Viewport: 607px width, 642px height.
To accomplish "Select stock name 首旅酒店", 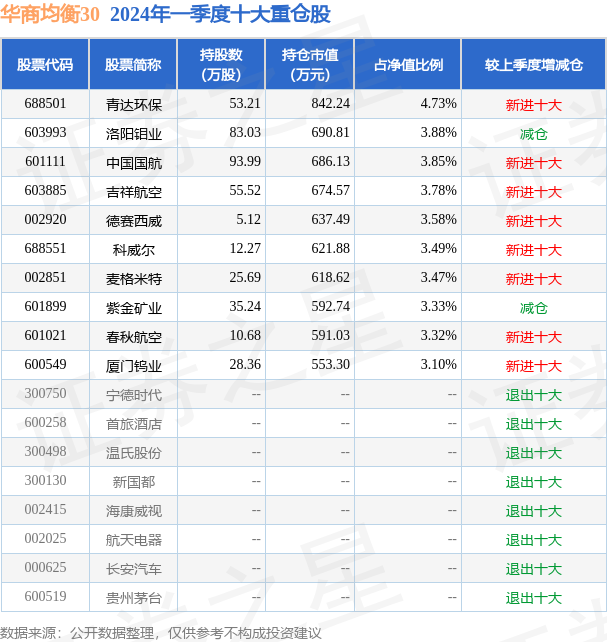I will 134,425.
